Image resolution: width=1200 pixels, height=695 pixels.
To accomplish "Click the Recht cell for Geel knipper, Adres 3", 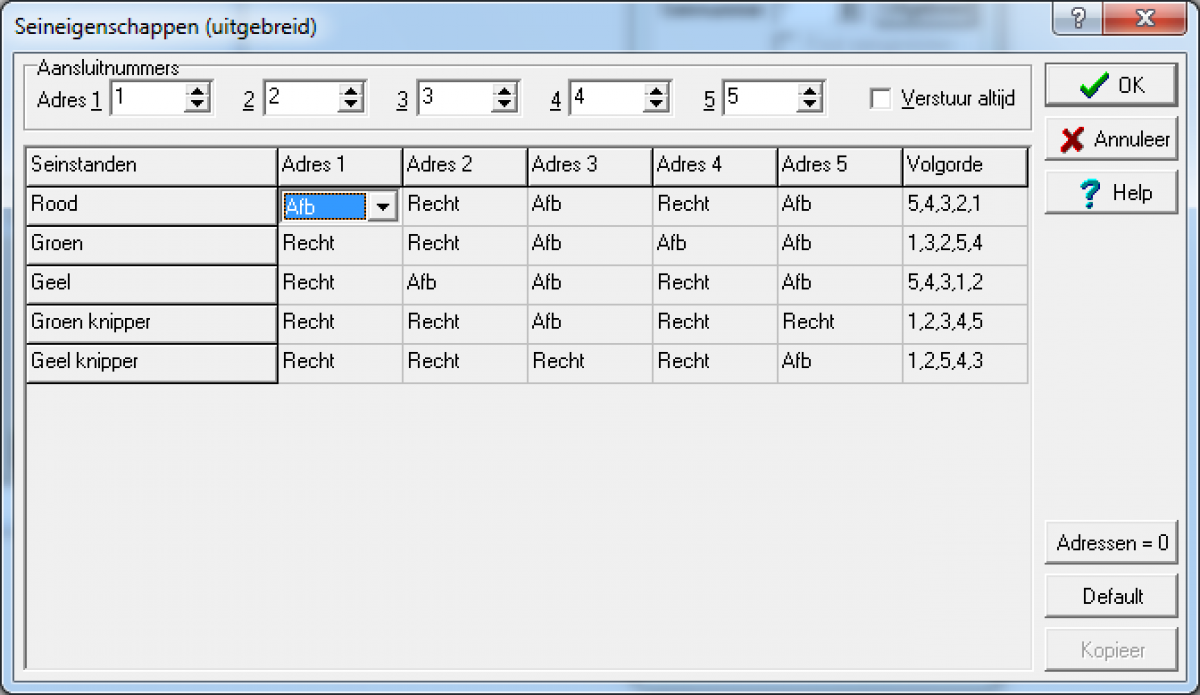I will click(590, 363).
